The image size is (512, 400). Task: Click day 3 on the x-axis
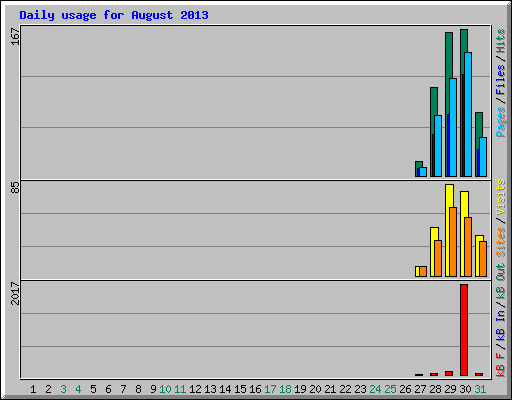[x=63, y=389]
